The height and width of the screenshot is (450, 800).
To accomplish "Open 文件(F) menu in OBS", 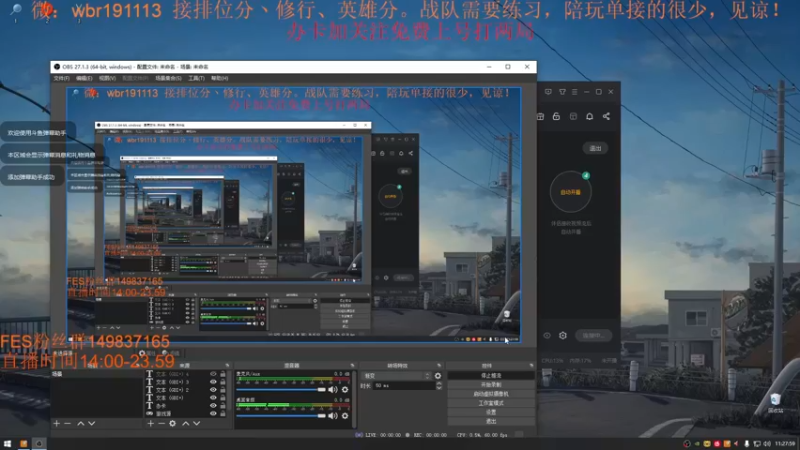I will (61, 78).
